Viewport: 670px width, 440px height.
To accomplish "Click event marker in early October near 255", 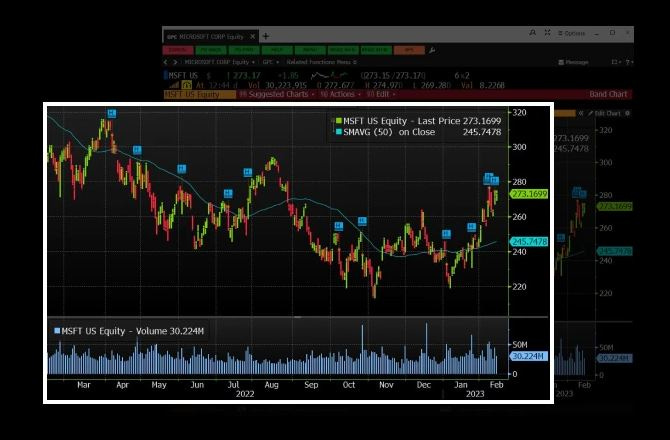I will point(338,226).
